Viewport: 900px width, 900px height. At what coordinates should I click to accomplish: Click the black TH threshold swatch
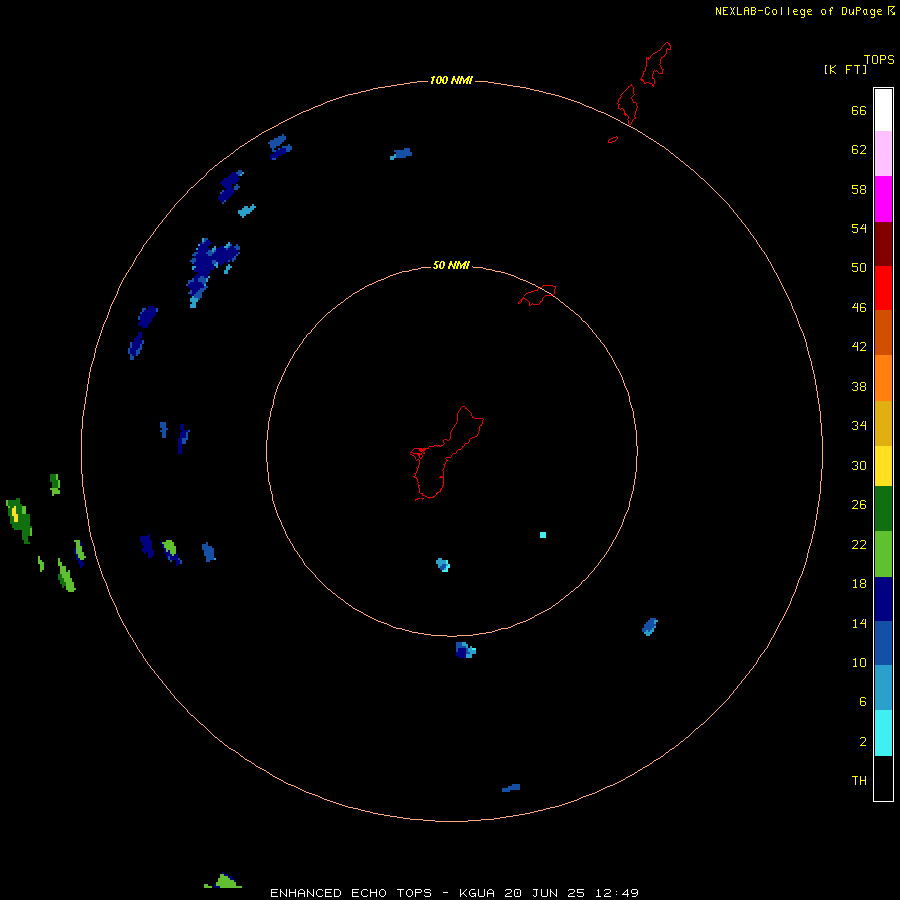click(x=883, y=778)
